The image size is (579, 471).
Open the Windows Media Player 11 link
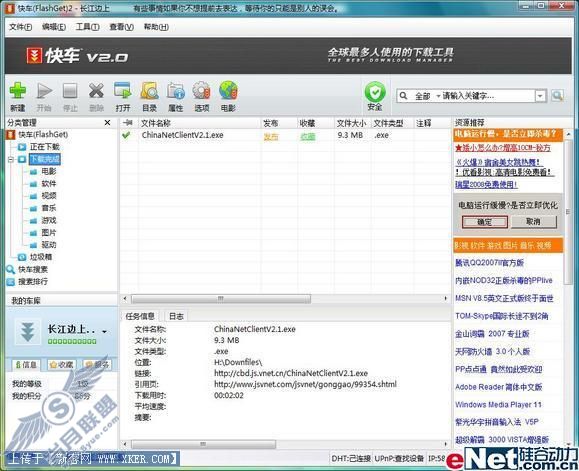498,405
